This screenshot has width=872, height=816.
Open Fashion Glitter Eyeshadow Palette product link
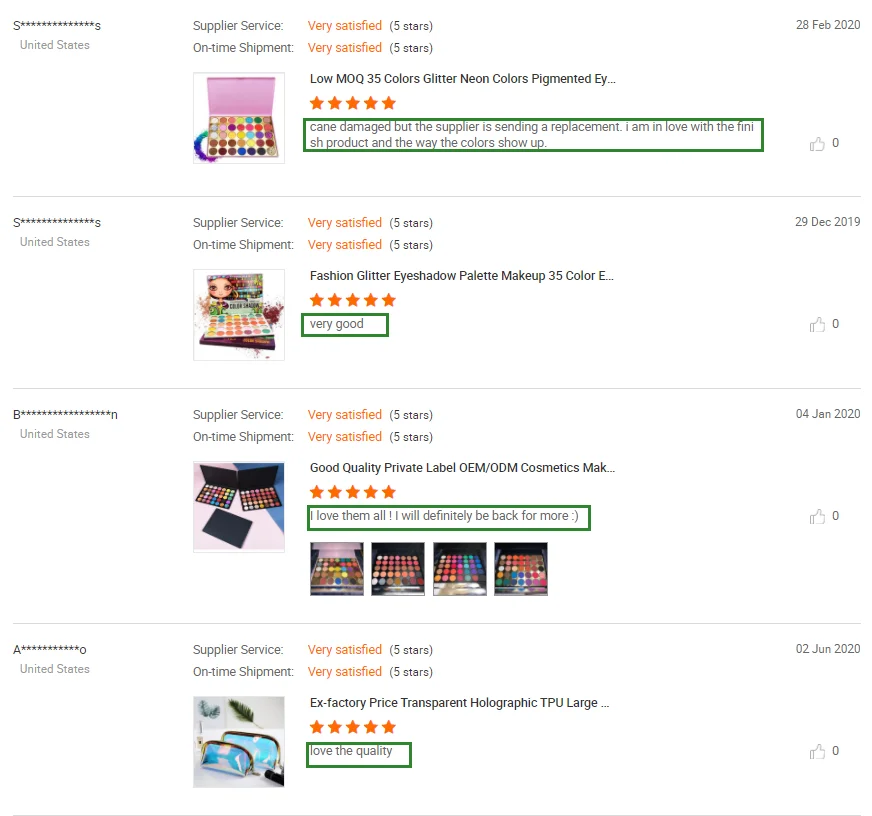pyautogui.click(x=461, y=276)
